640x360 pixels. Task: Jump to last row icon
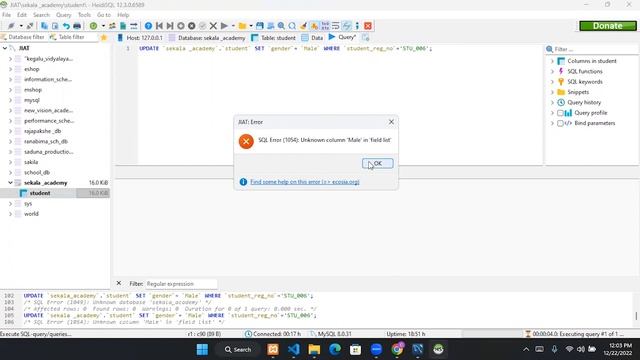[x=170, y=26]
